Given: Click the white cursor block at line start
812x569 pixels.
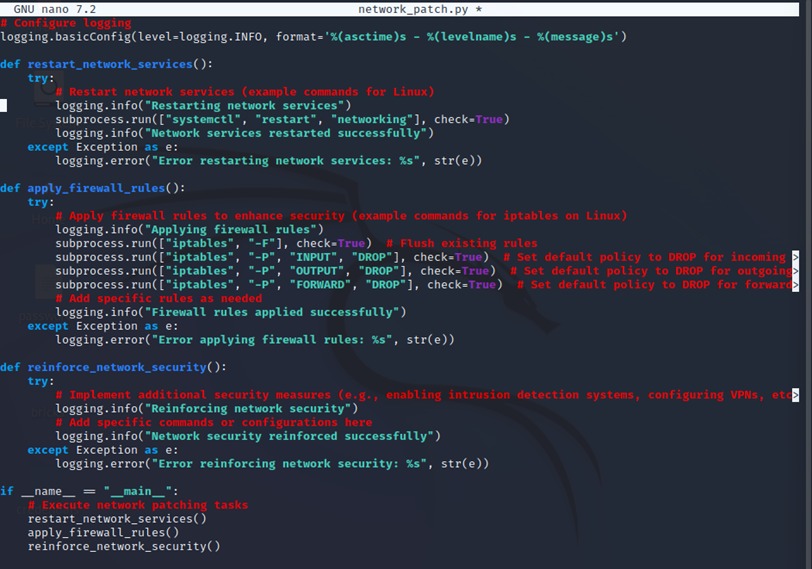Looking at the screenshot, I should pyautogui.click(x=4, y=106).
